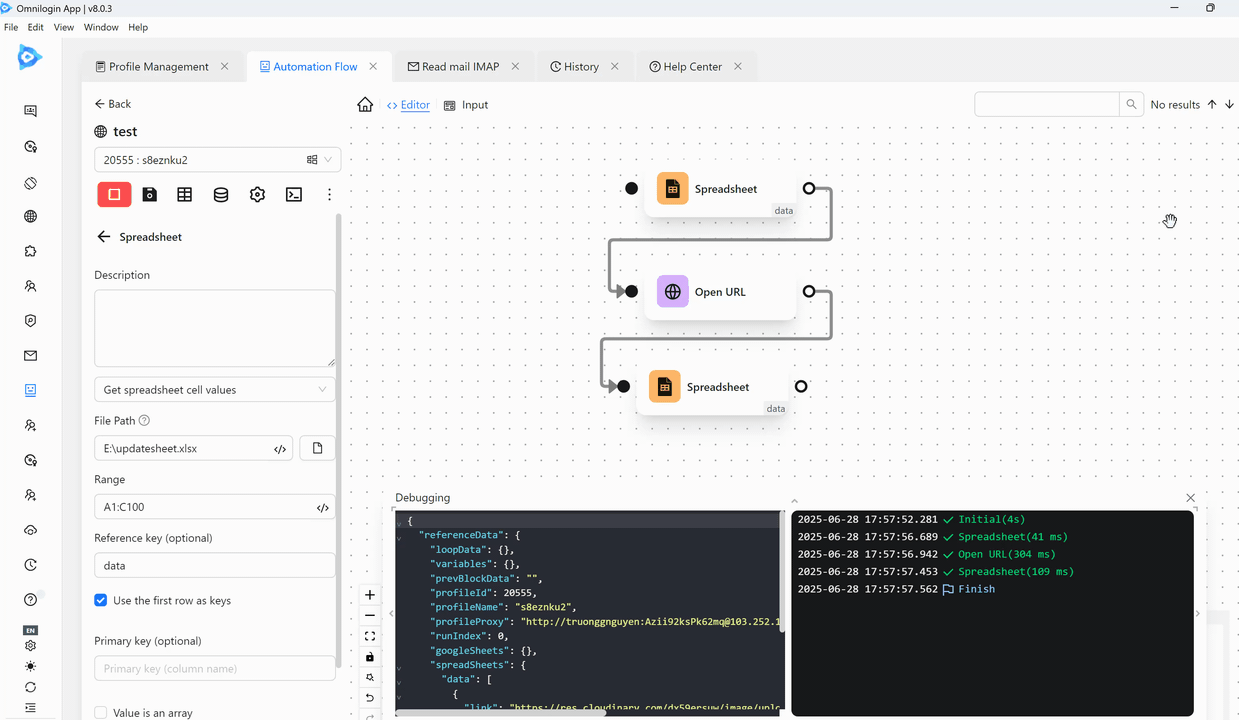
Task: Click the zoom in plus button on canvas
Action: pyautogui.click(x=370, y=595)
